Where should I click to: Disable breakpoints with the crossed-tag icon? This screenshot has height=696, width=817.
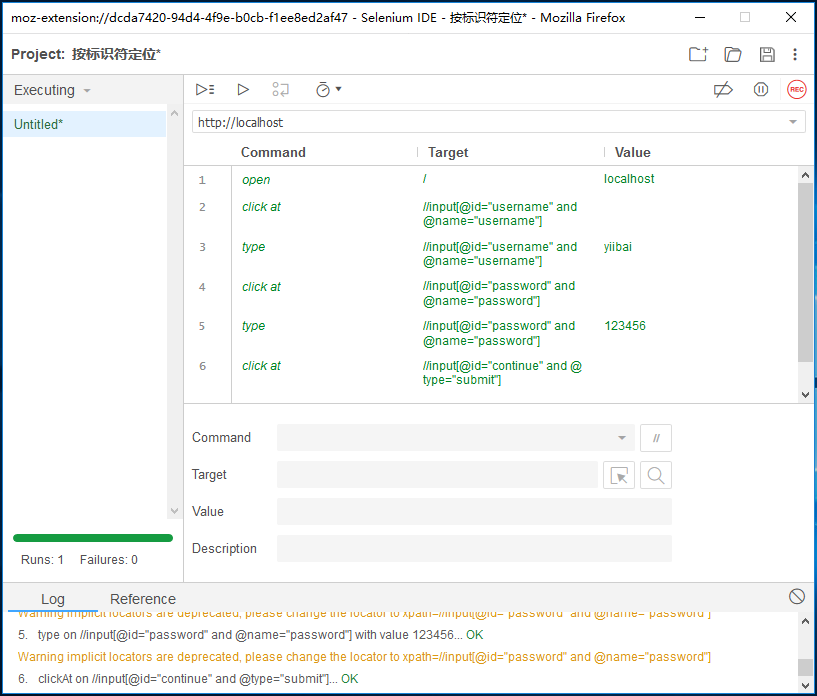(x=723, y=90)
